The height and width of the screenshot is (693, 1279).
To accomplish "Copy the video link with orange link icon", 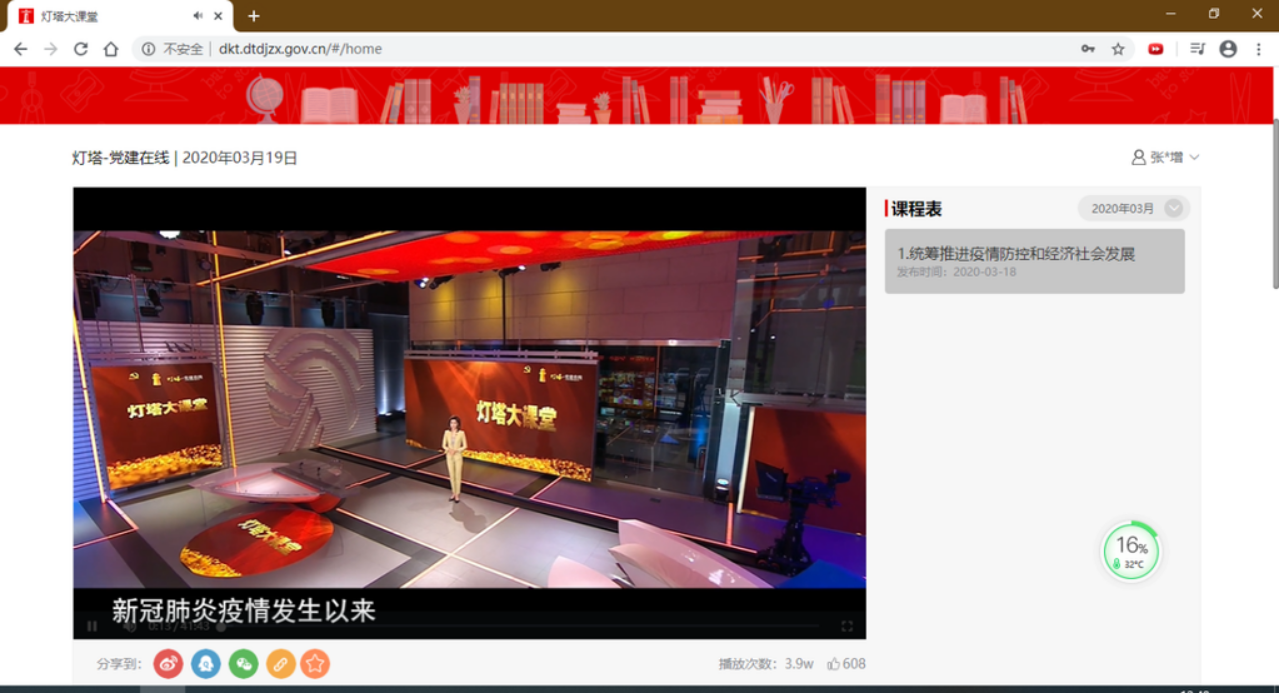I will click(x=280, y=663).
